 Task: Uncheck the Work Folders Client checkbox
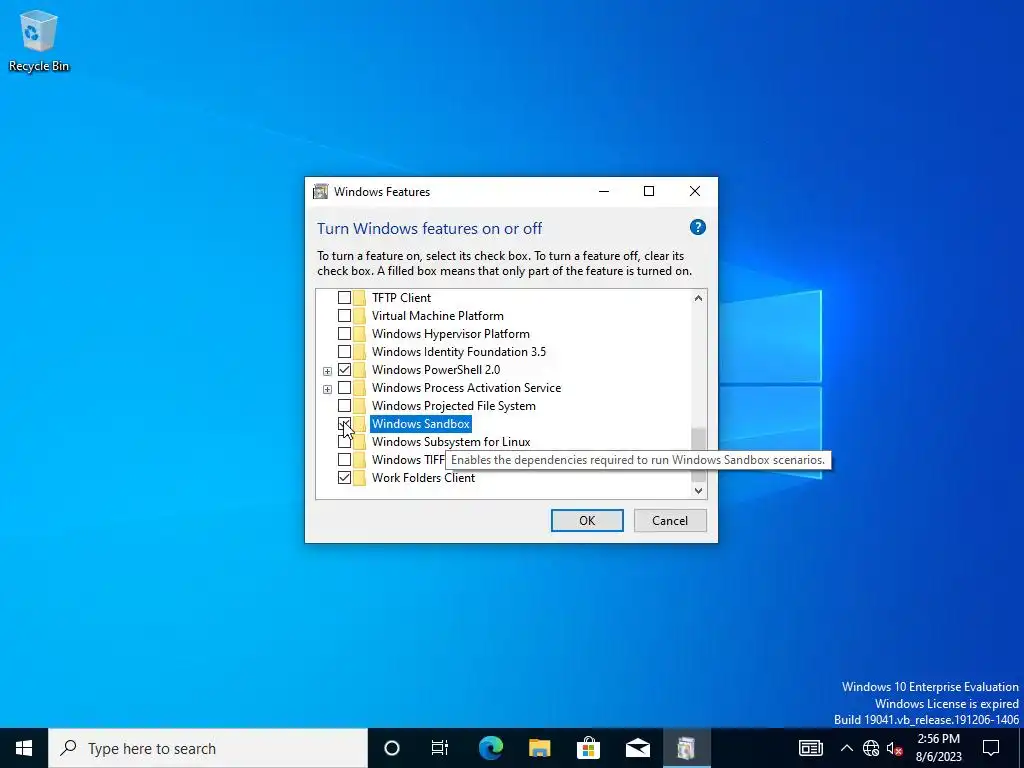pyautogui.click(x=344, y=477)
